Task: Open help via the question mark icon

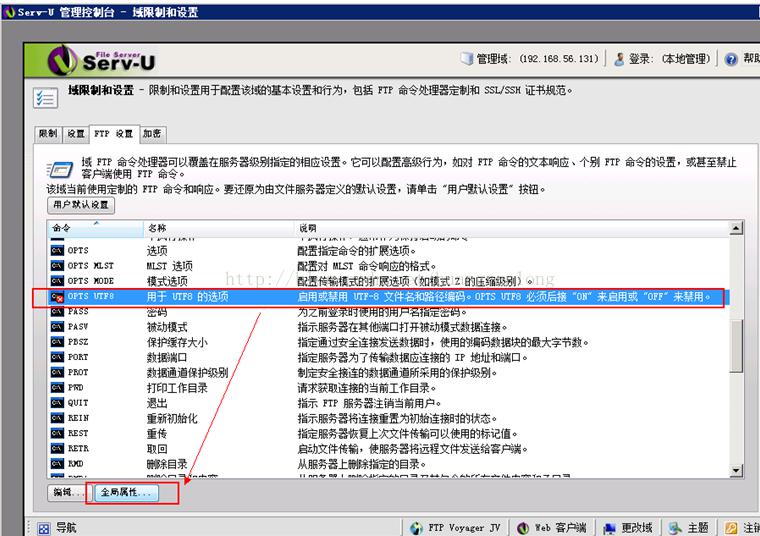Action: point(731,59)
